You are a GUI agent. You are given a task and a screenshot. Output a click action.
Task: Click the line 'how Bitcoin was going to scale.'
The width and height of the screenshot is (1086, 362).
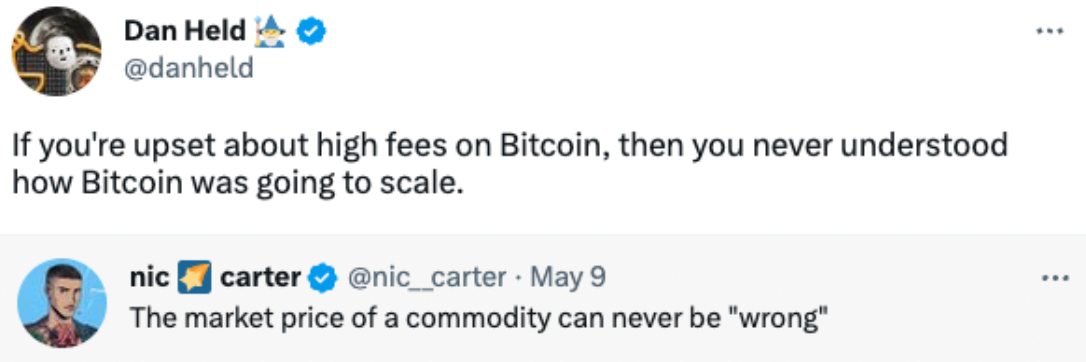pos(238,183)
